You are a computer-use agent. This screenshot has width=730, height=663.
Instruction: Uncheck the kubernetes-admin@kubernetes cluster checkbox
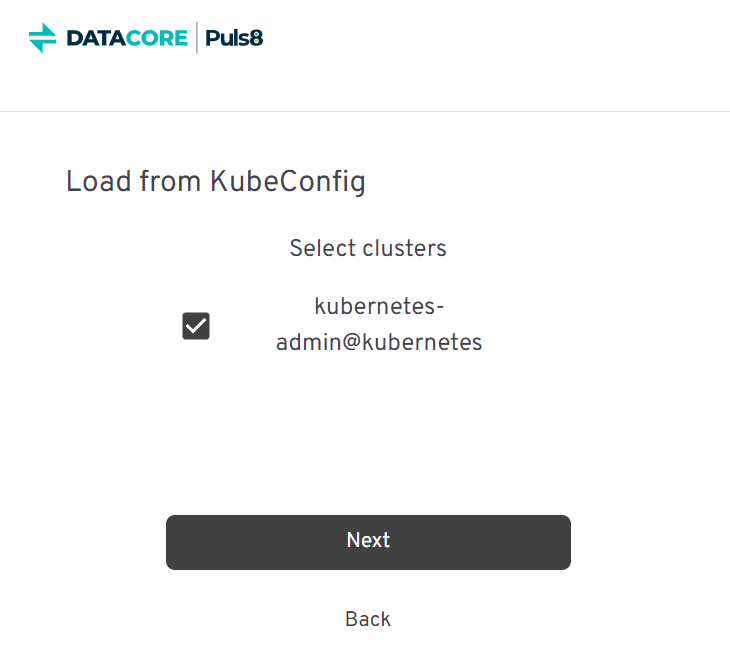tap(196, 326)
